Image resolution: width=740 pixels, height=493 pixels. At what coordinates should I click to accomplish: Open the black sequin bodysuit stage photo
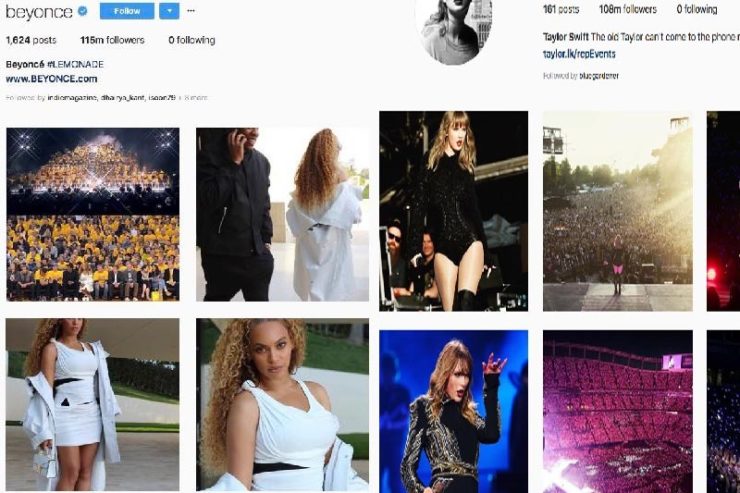coord(454,211)
